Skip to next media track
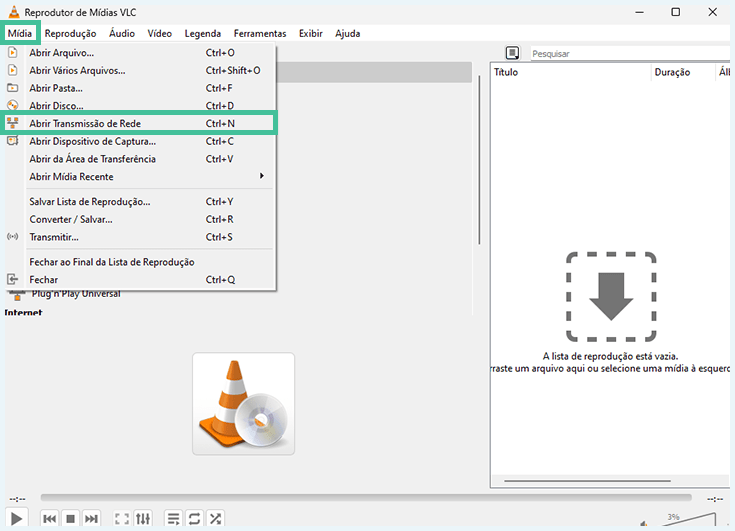735x531 pixels. (x=91, y=518)
